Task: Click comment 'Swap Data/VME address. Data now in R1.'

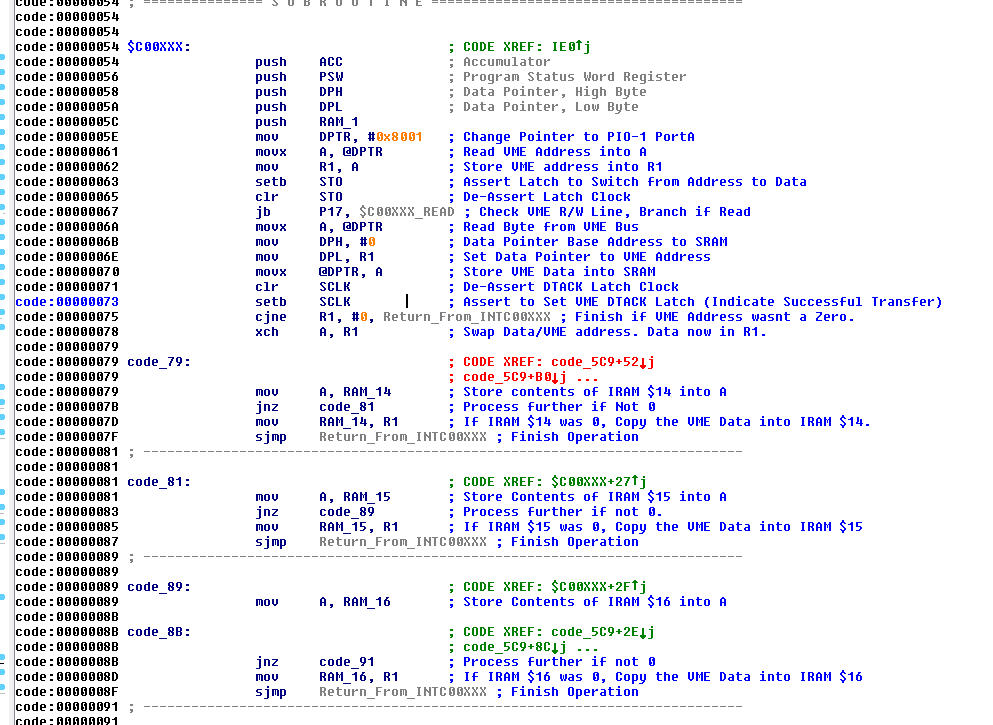Action: click(615, 332)
